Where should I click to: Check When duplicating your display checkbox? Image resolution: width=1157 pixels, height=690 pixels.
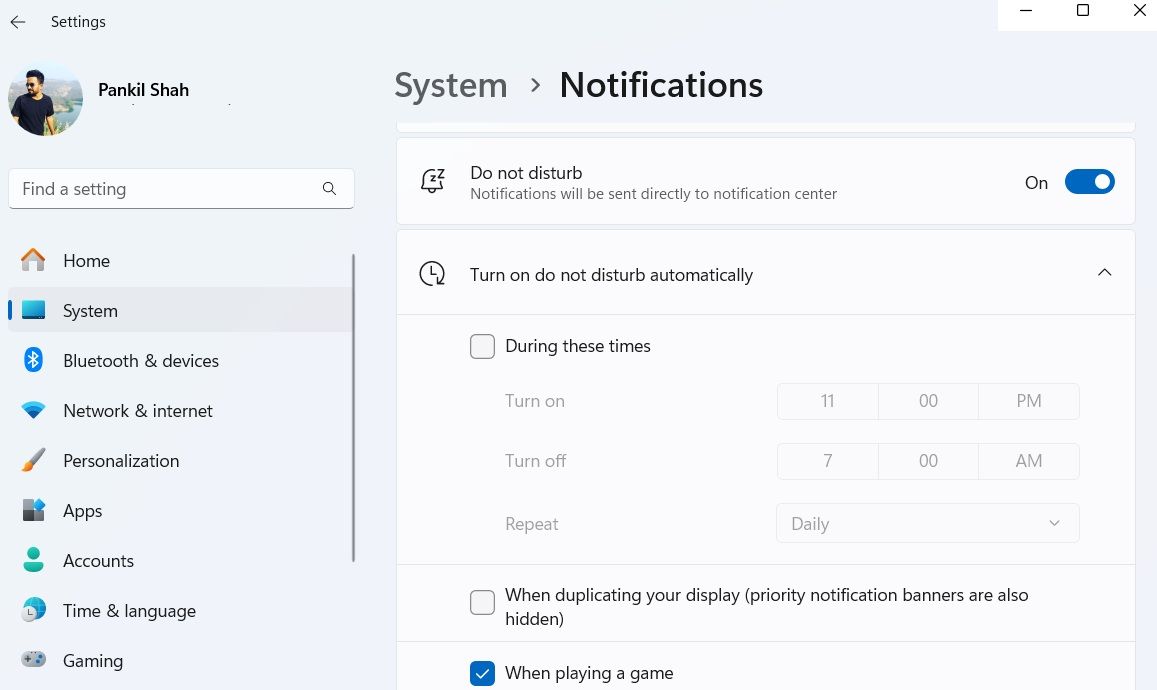pos(483,602)
